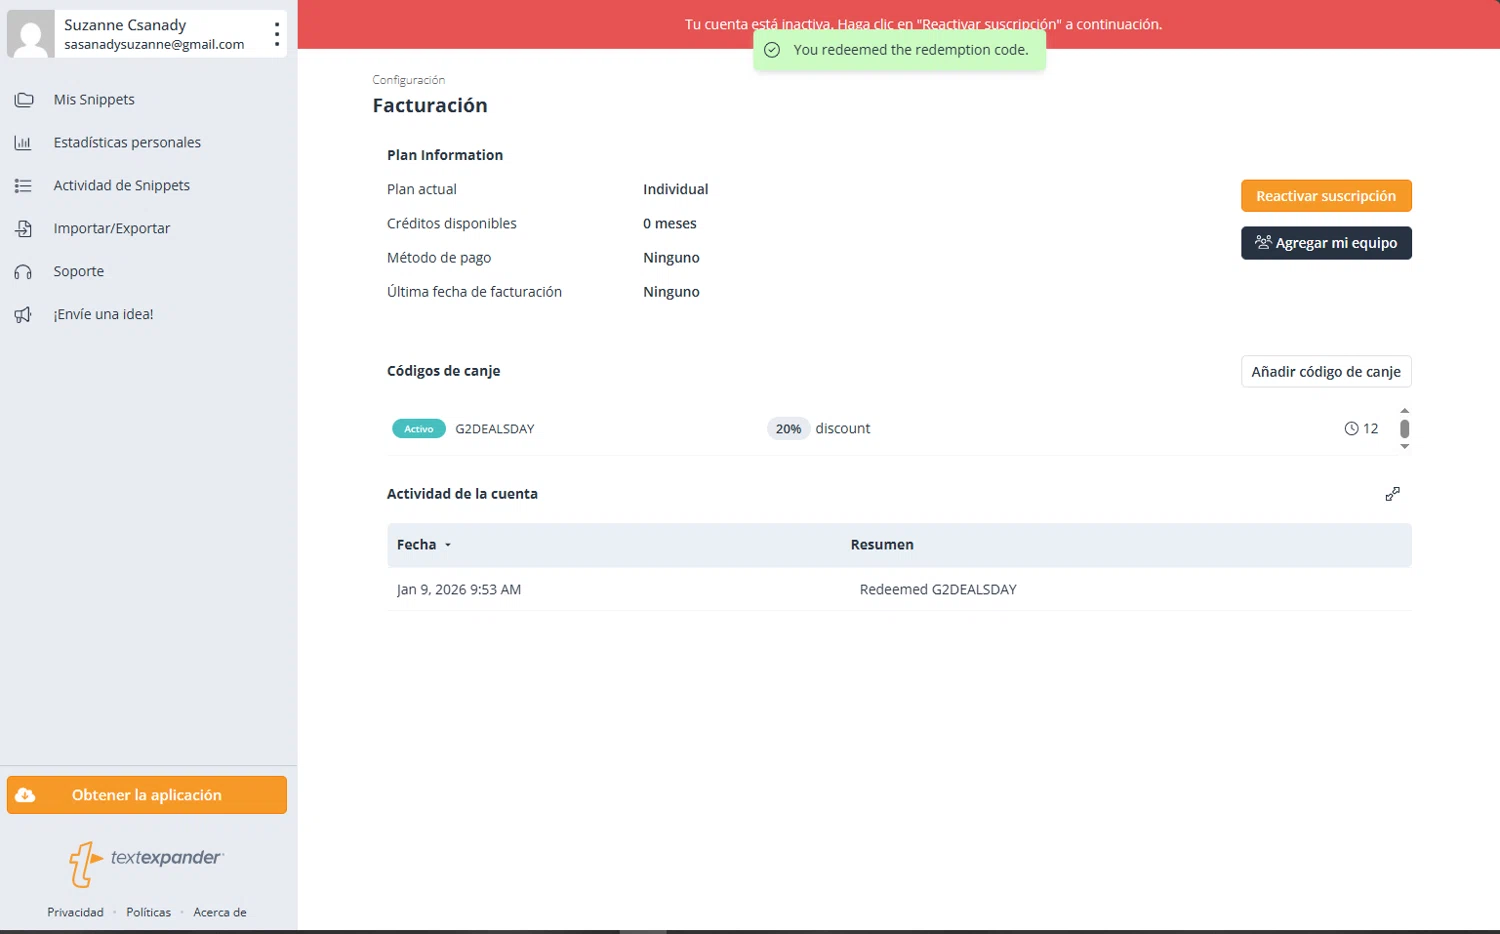Select Importar/Exportar in the sidebar
The image size is (1500, 934).
click(112, 229)
